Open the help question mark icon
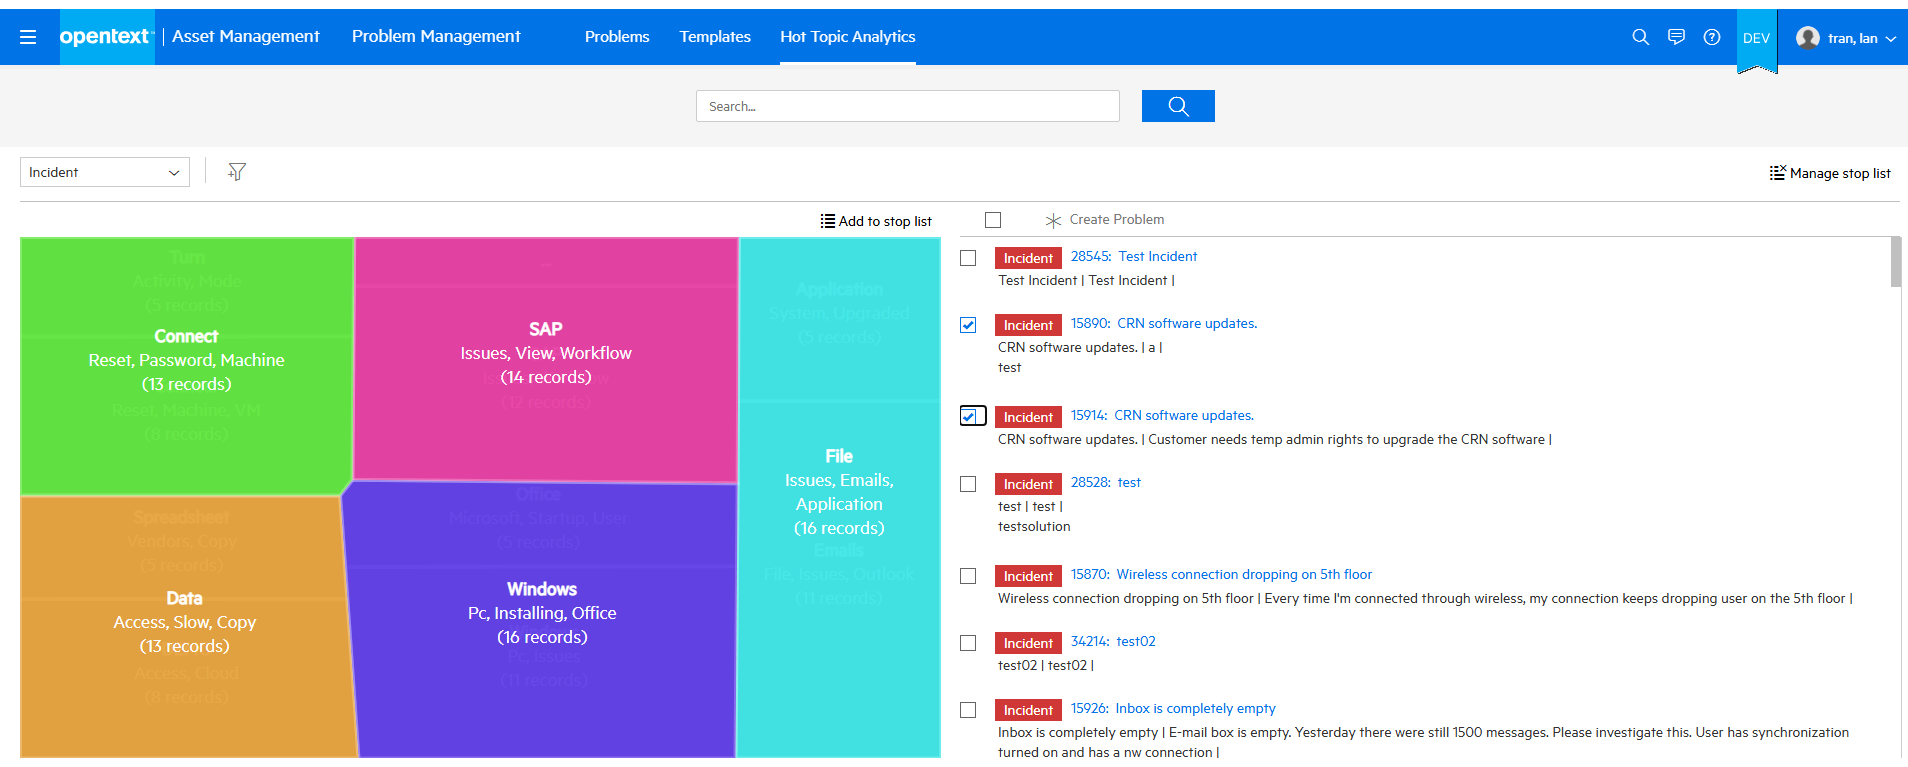The width and height of the screenshot is (1908, 767). pos(1712,37)
